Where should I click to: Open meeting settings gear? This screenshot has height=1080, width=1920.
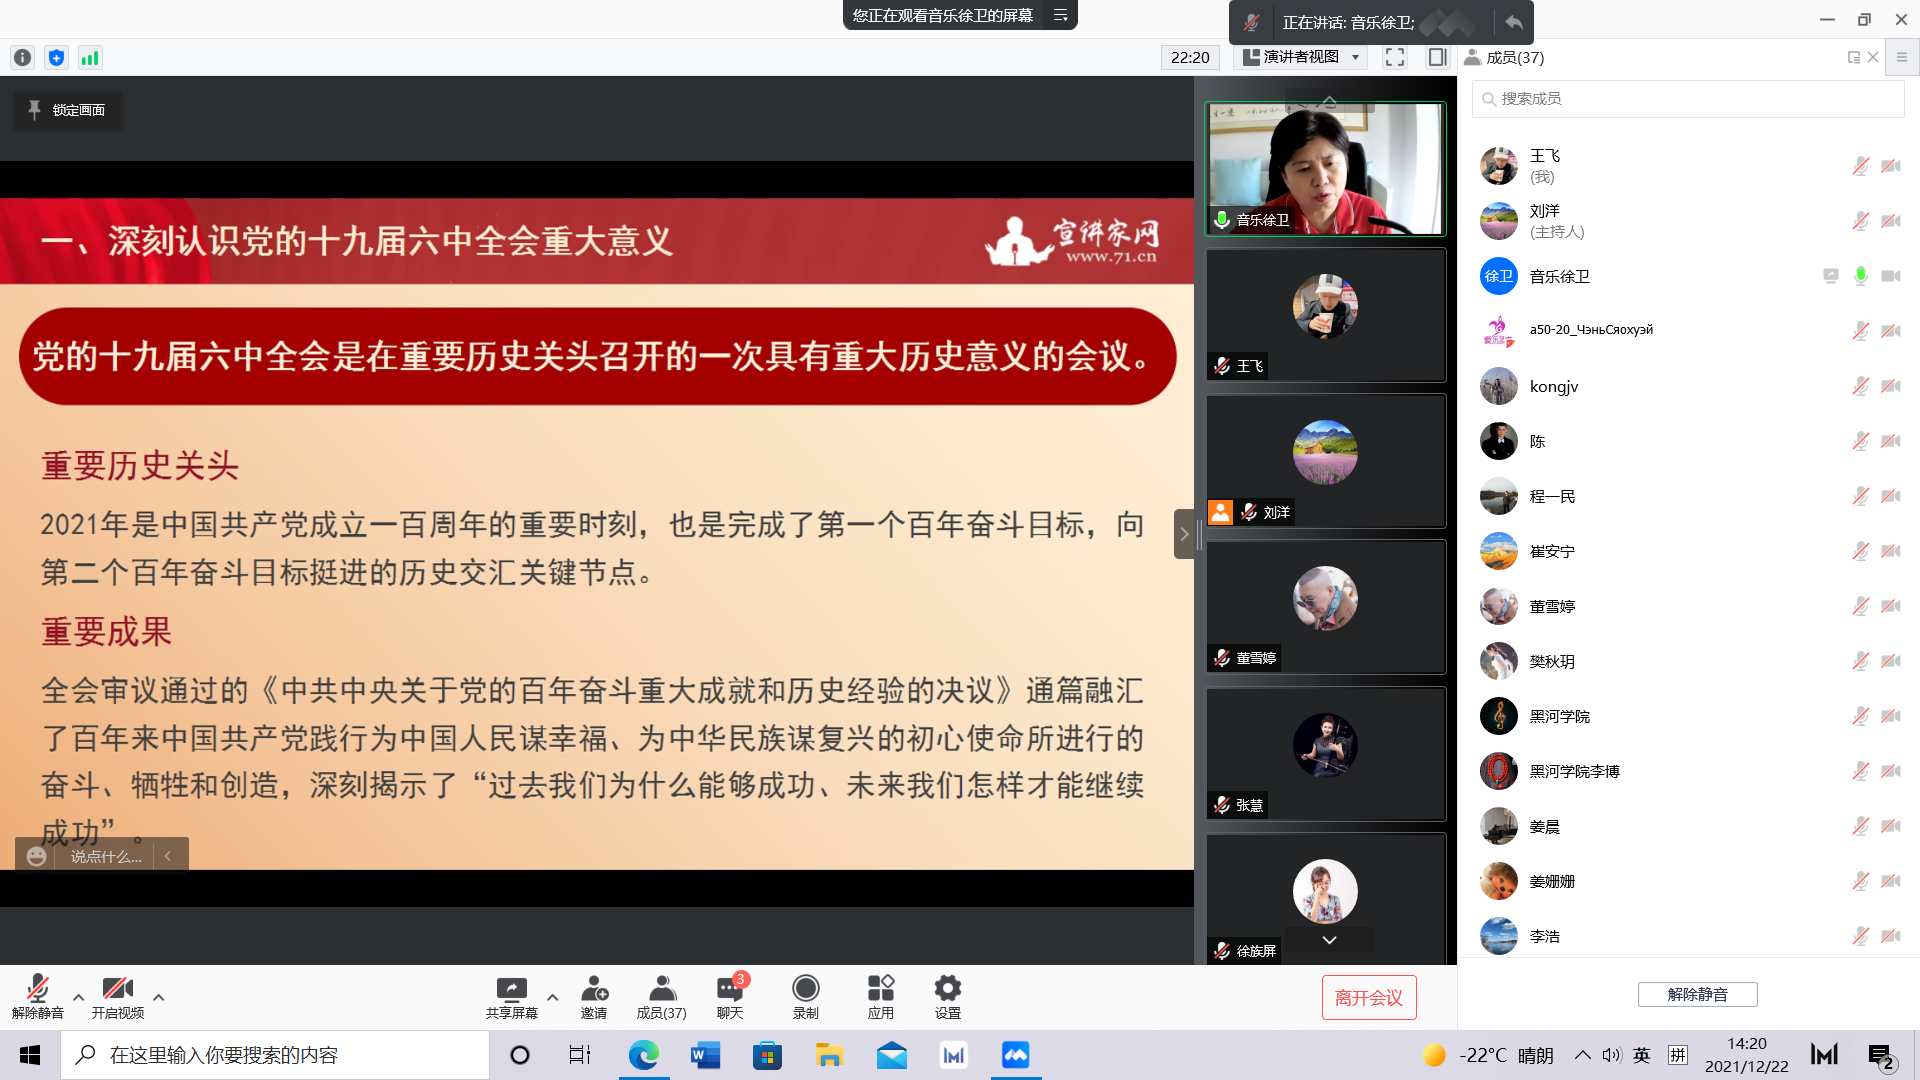click(x=948, y=997)
